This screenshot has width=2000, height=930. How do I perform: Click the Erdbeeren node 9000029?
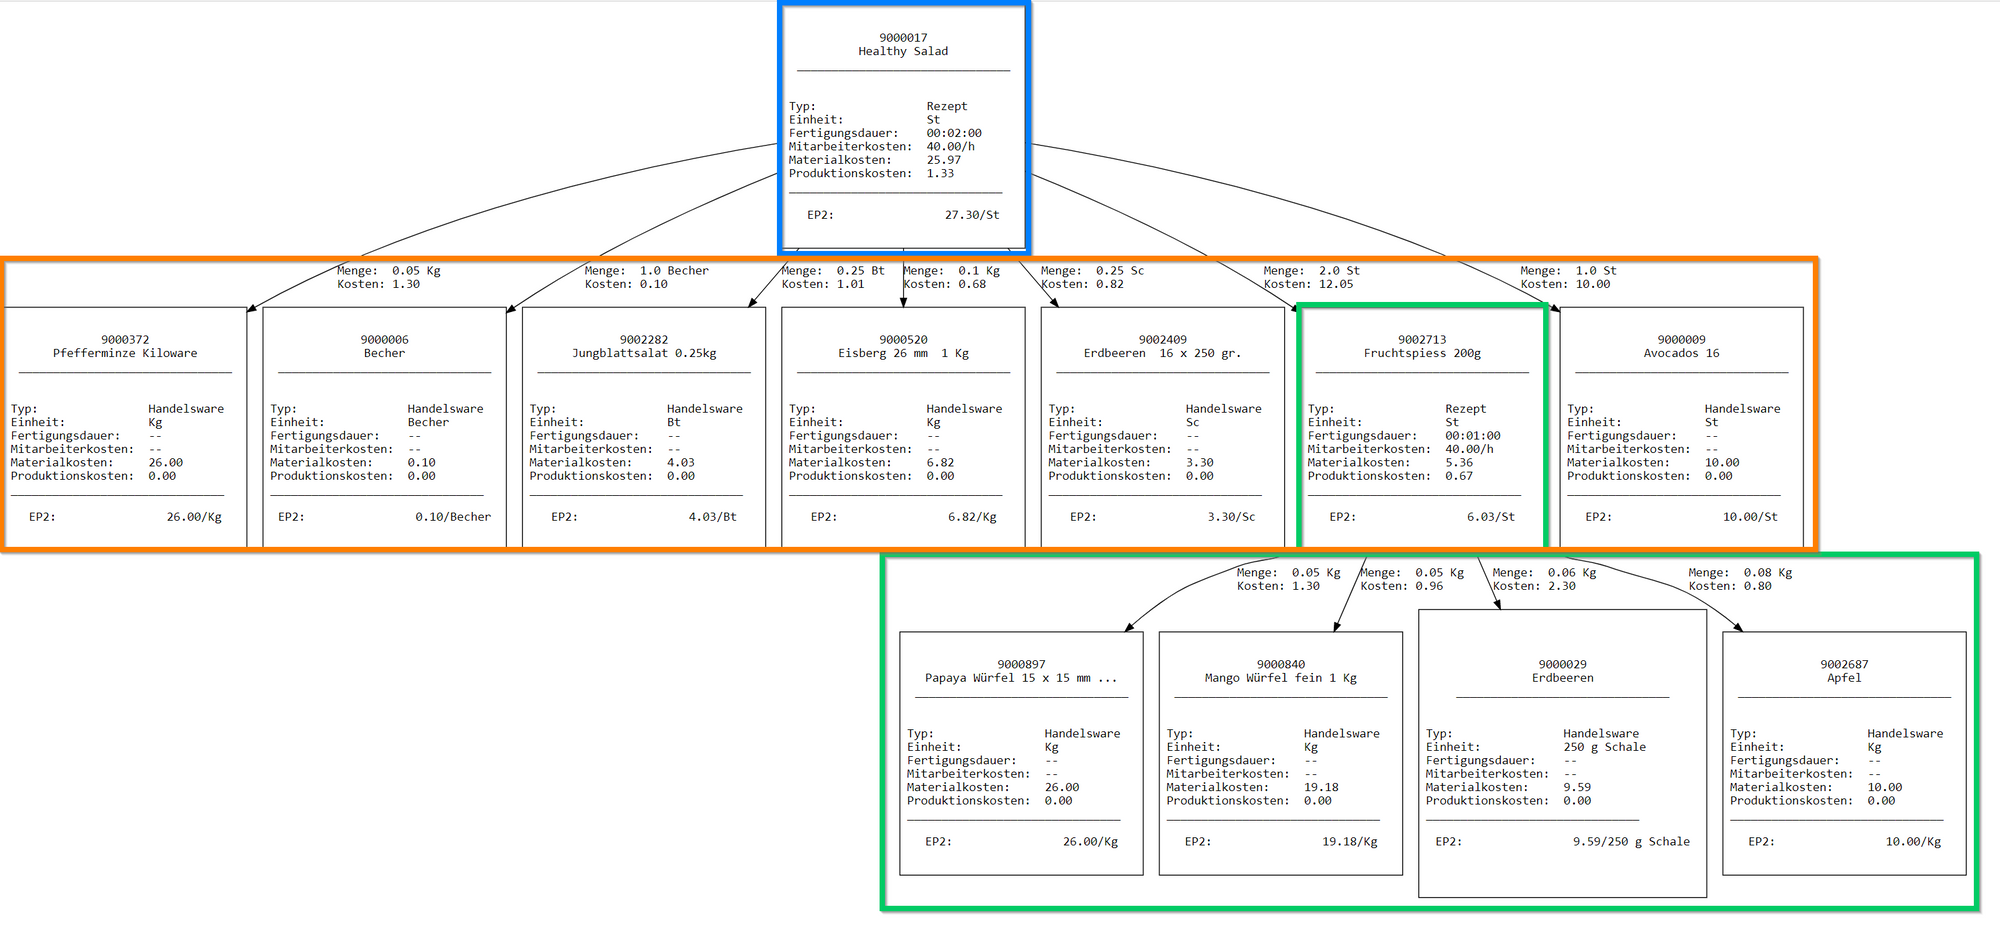(x=1562, y=672)
